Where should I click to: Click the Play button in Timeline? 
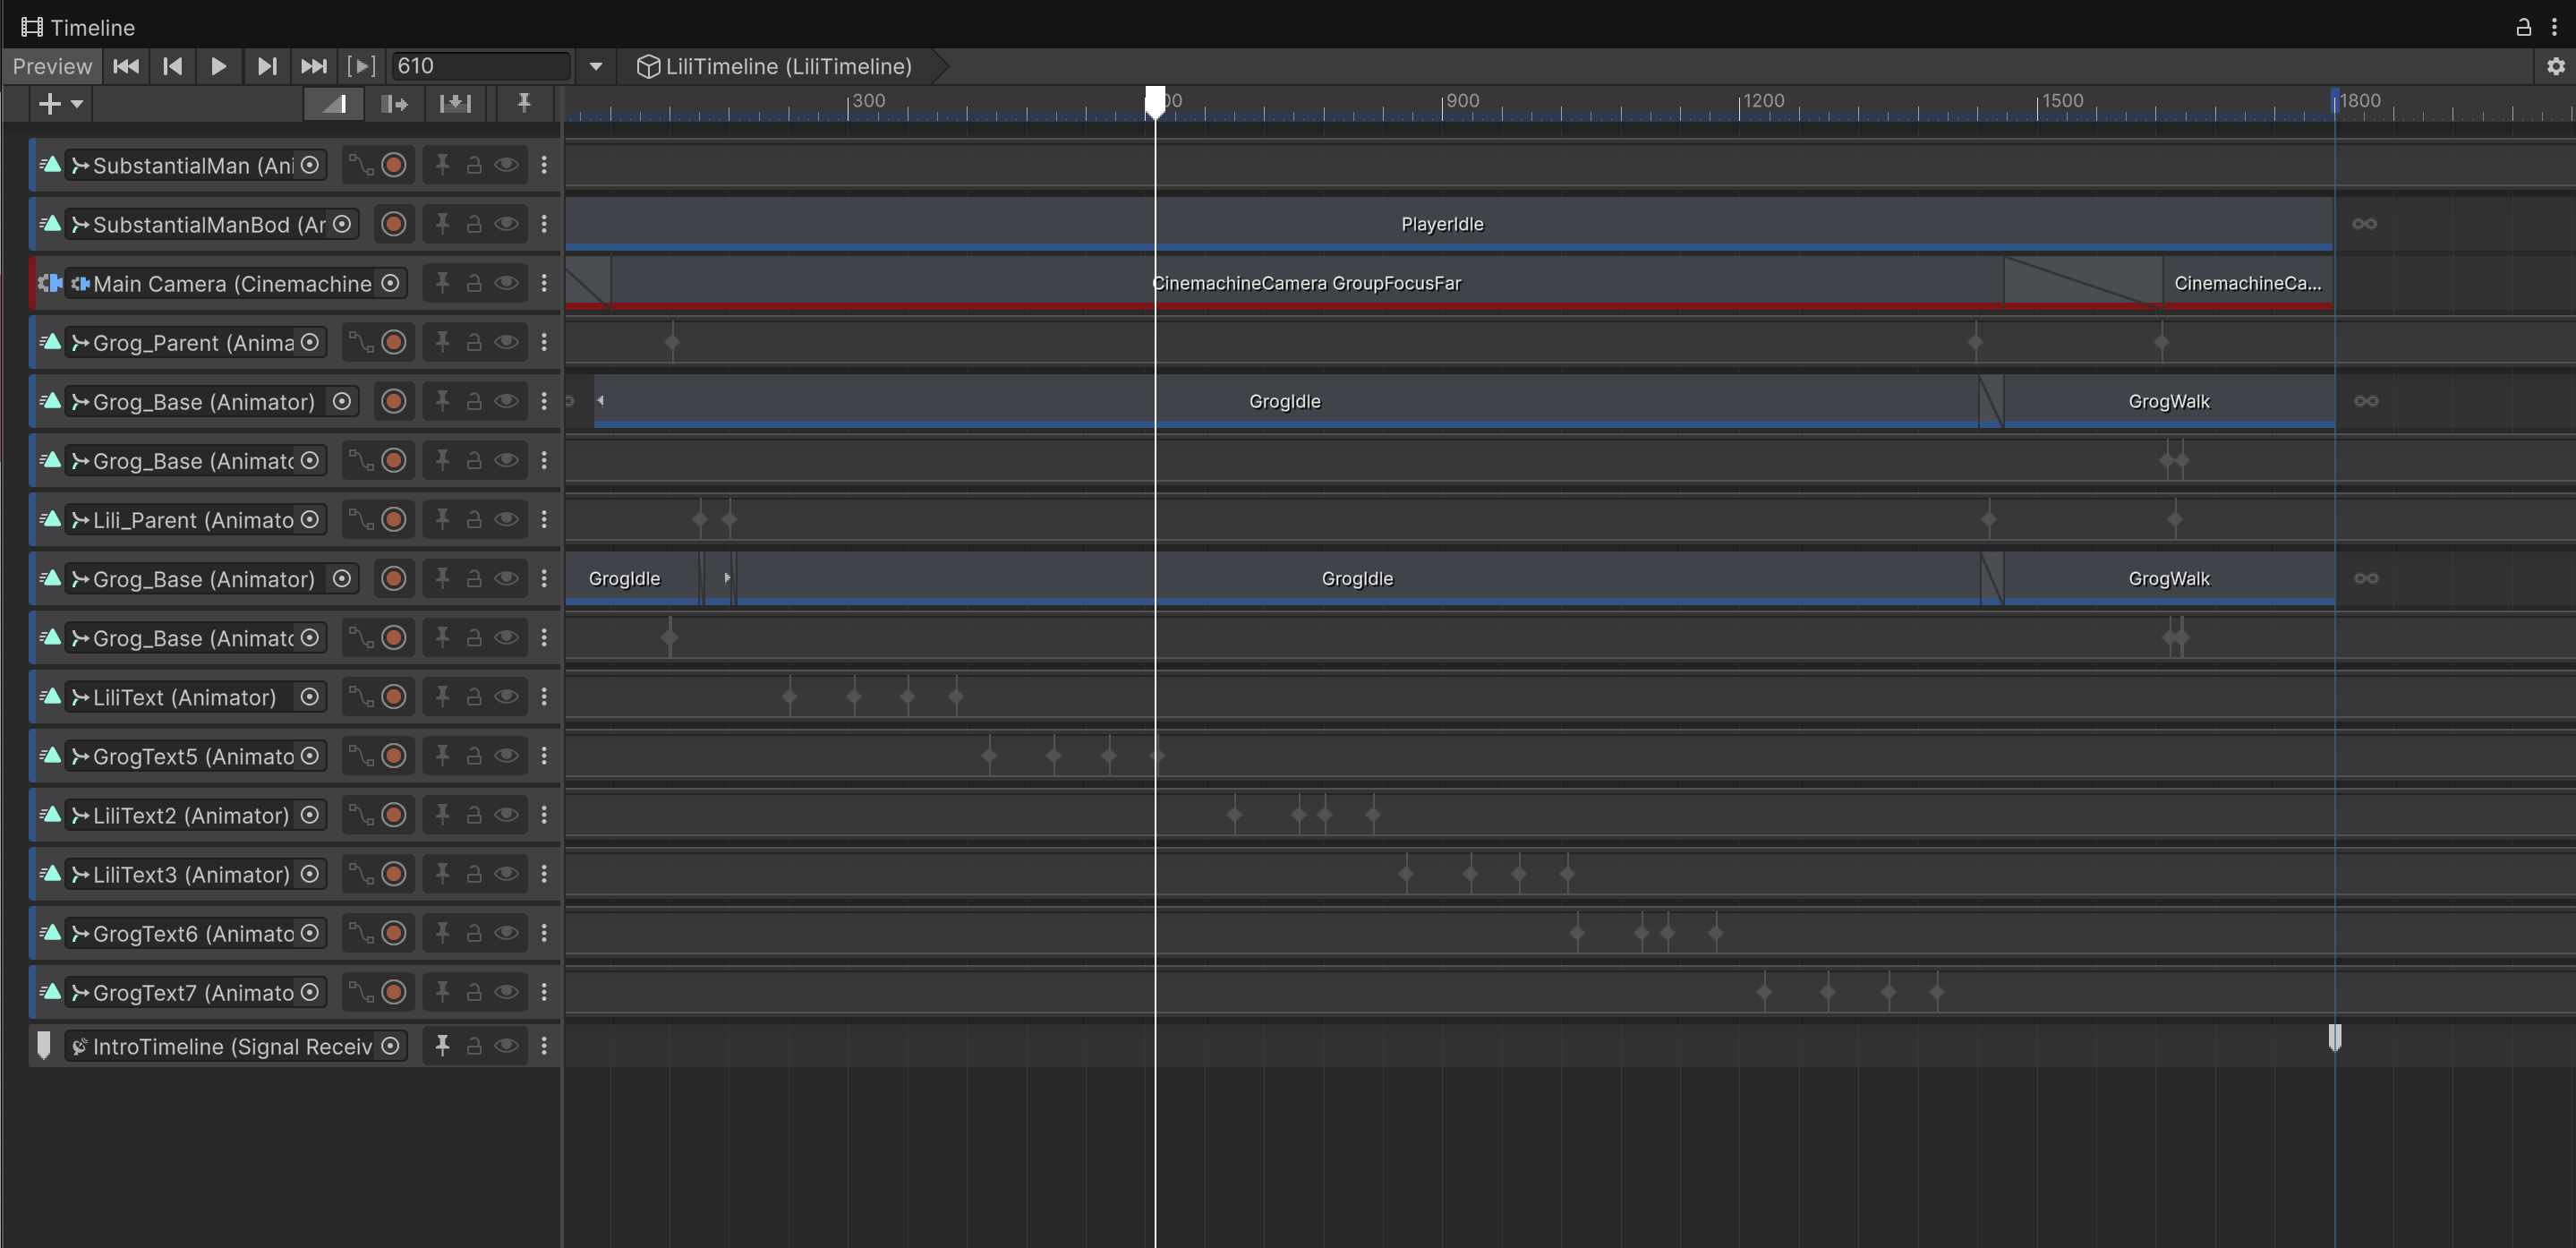pyautogui.click(x=218, y=66)
